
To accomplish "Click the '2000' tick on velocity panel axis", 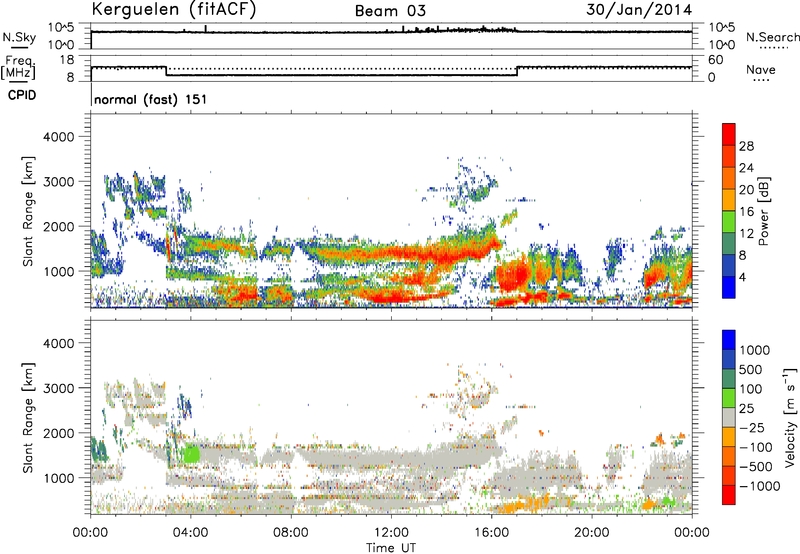I will [x=59, y=433].
